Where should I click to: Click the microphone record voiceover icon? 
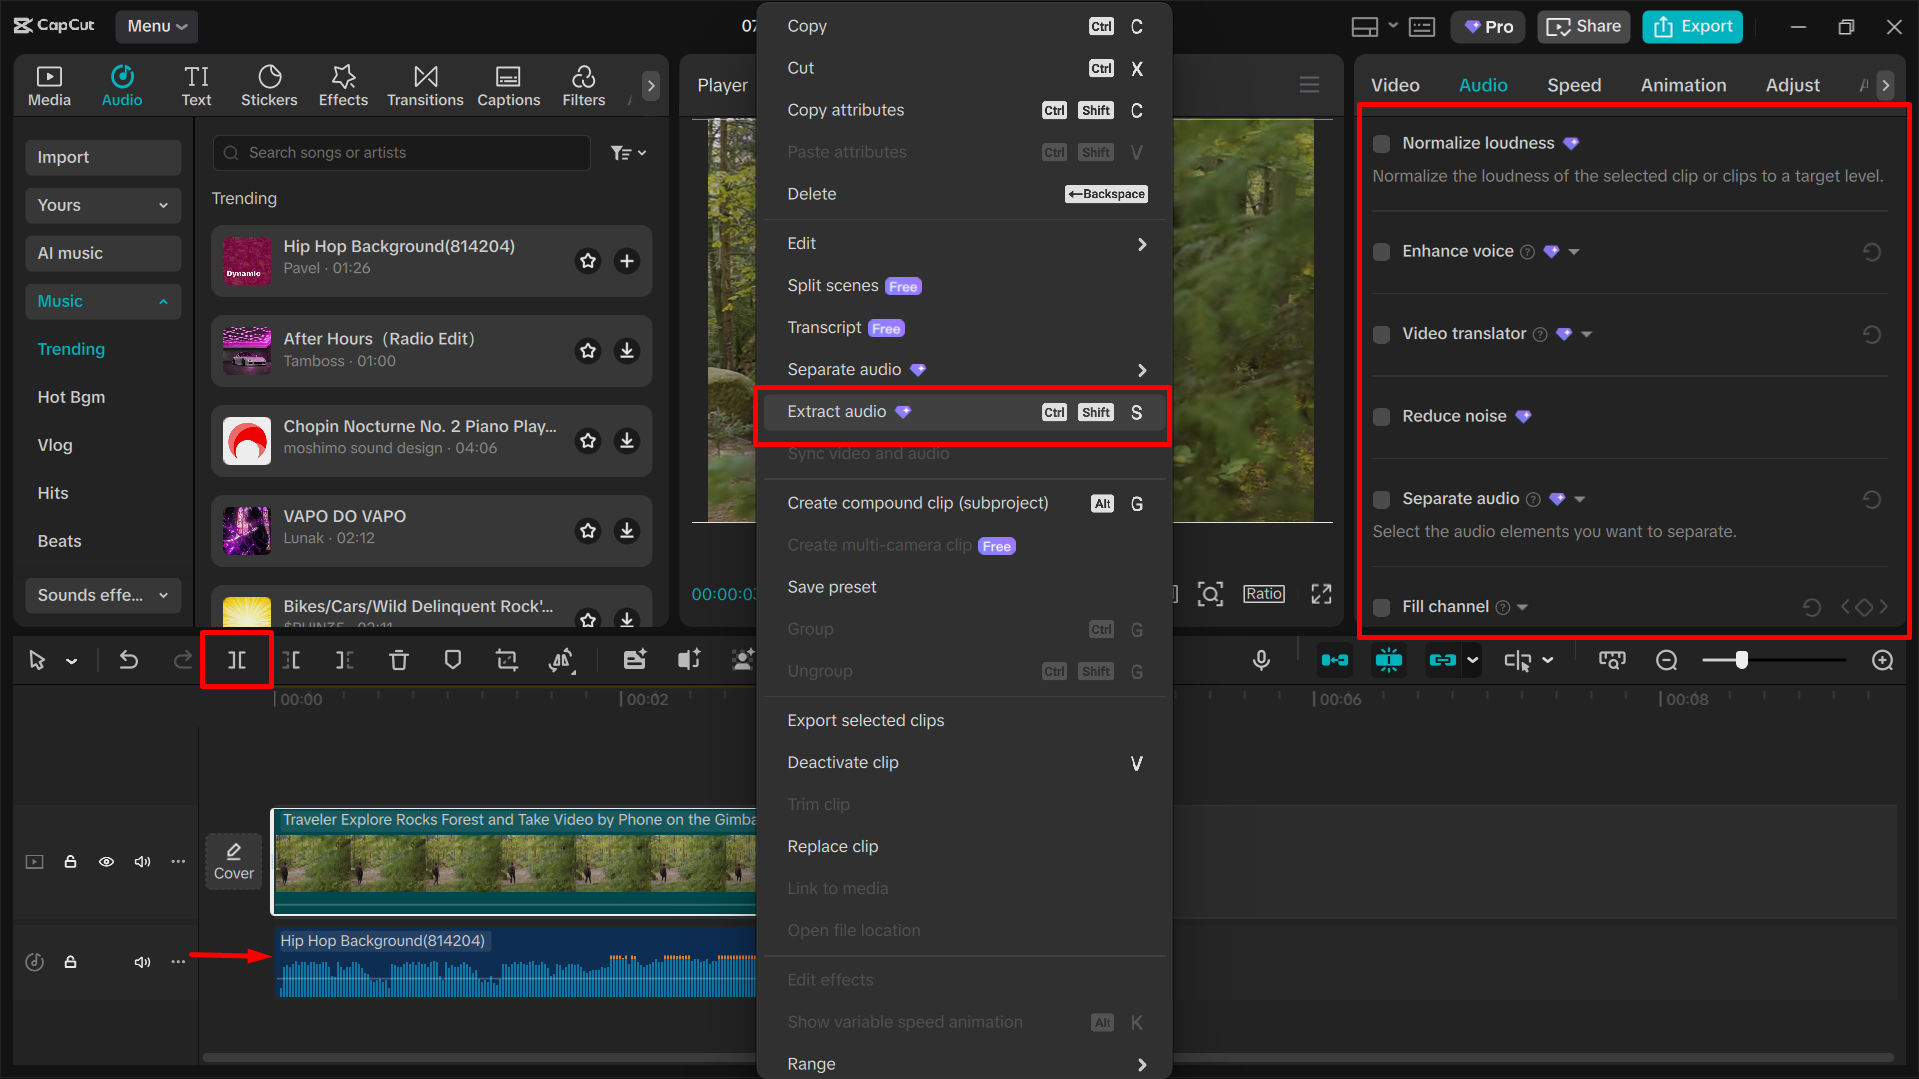(x=1261, y=660)
